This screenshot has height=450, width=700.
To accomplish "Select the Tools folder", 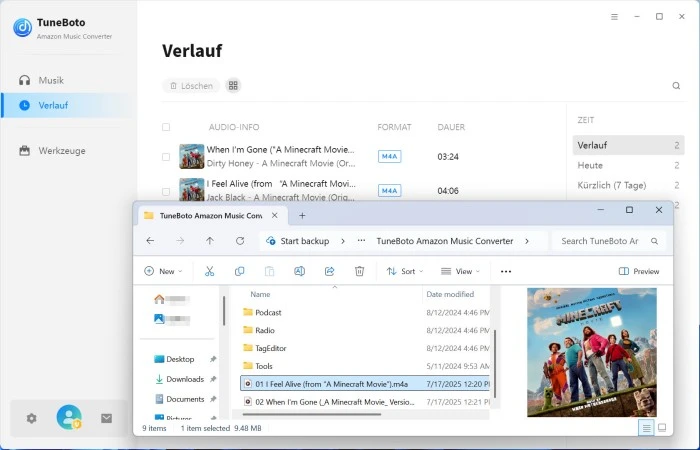I will (263, 366).
